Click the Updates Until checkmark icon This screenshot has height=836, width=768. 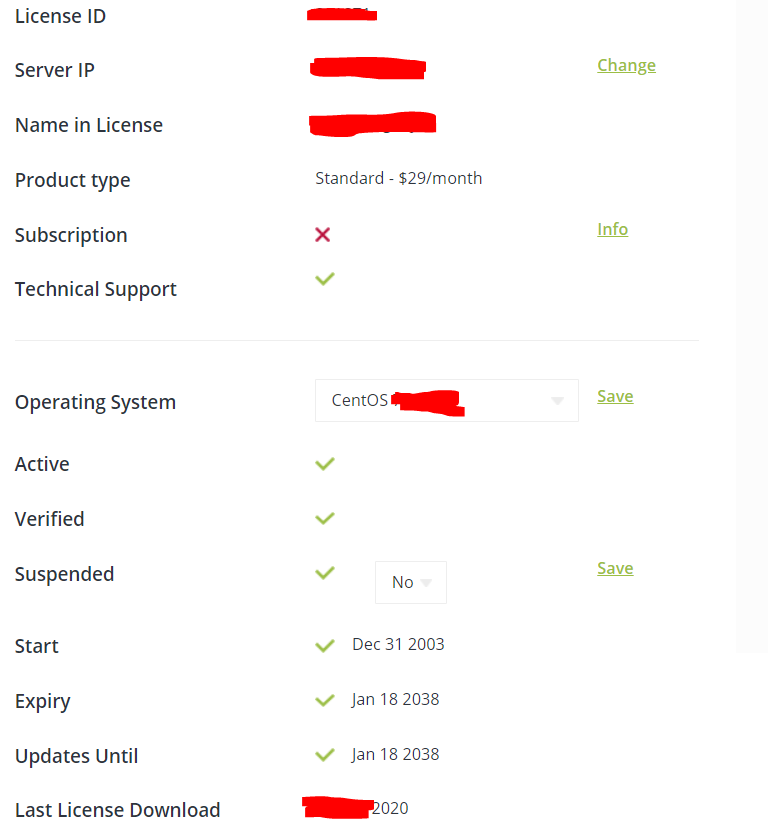[x=324, y=755]
